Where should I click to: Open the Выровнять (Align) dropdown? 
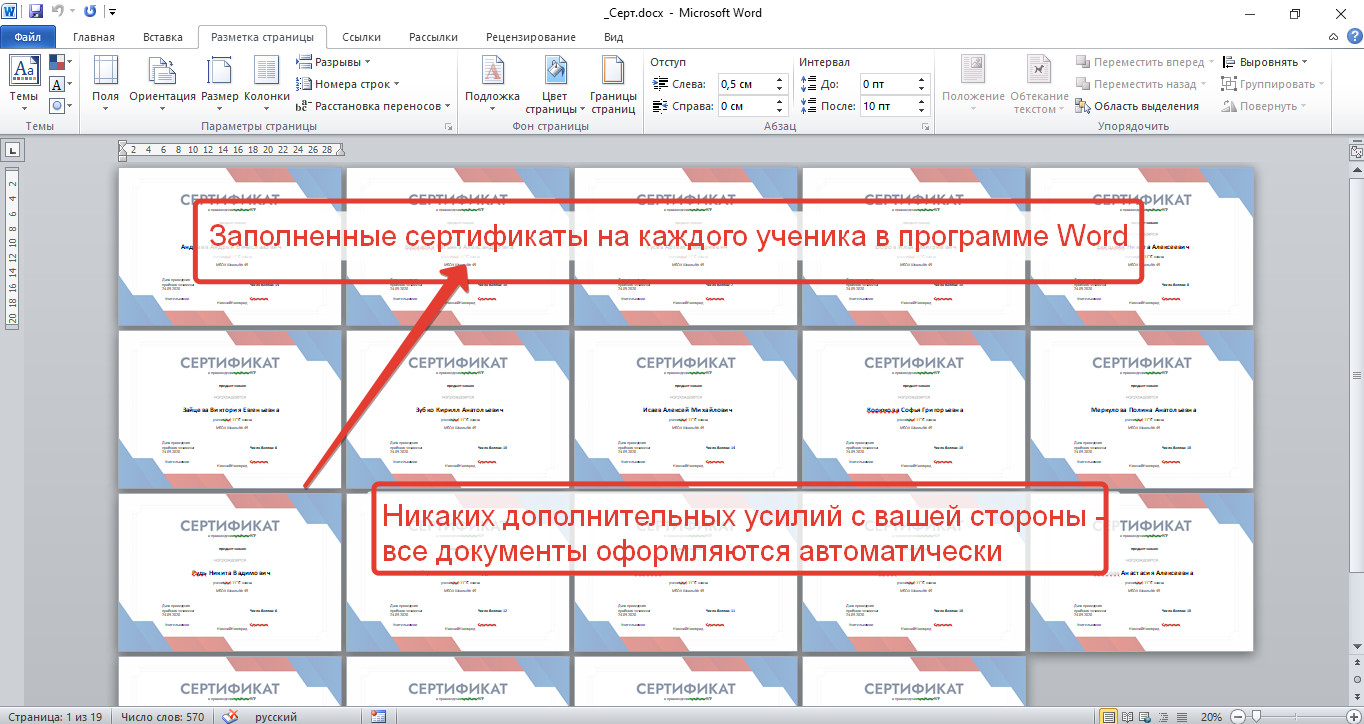click(x=1264, y=62)
